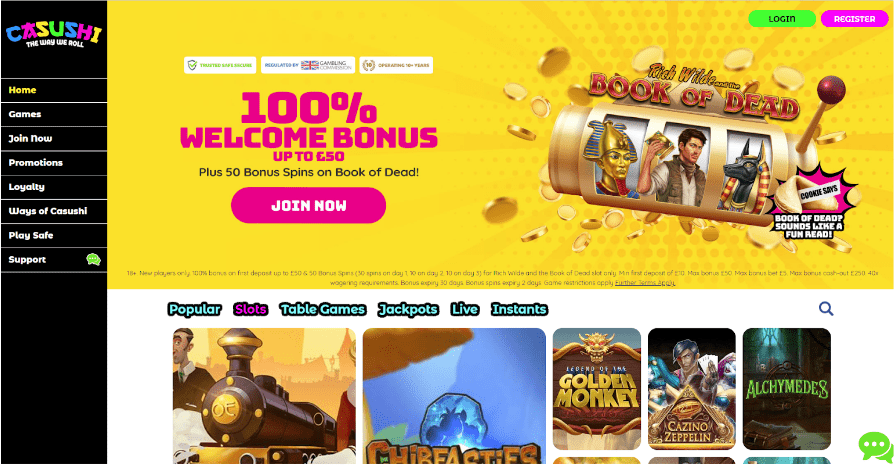Click the pink Register button
This screenshot has height=465, width=894.
pyautogui.click(x=854, y=19)
